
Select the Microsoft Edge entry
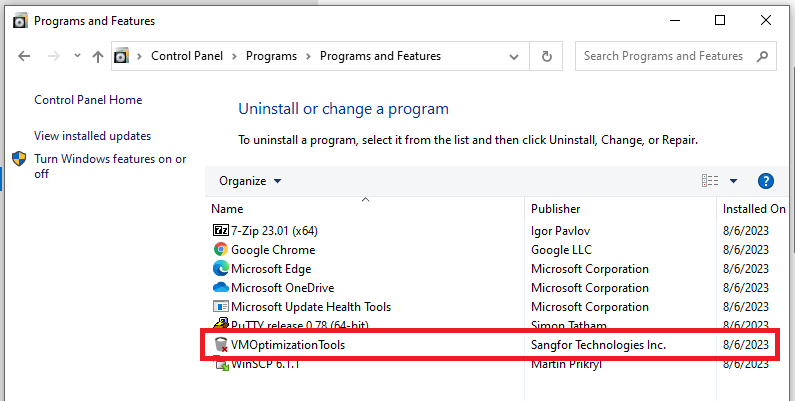click(271, 269)
